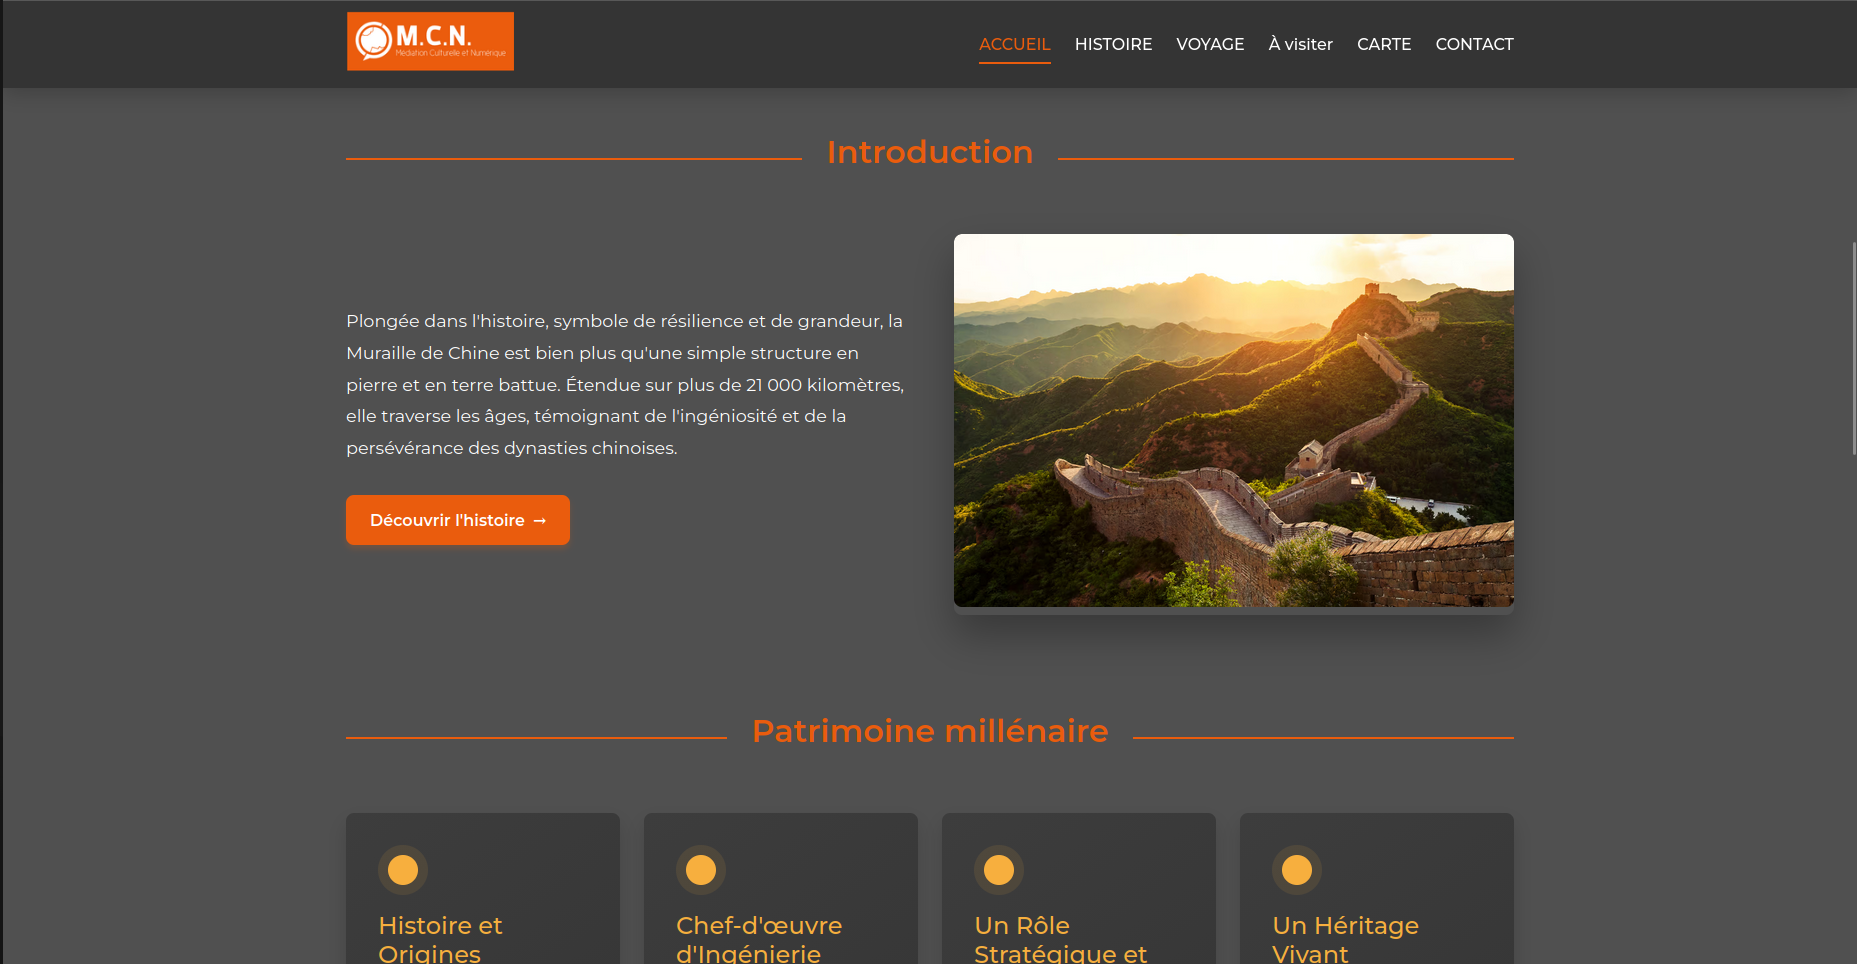
Task: Click the icon above Un Héritage Vivant
Action: pos(1296,870)
